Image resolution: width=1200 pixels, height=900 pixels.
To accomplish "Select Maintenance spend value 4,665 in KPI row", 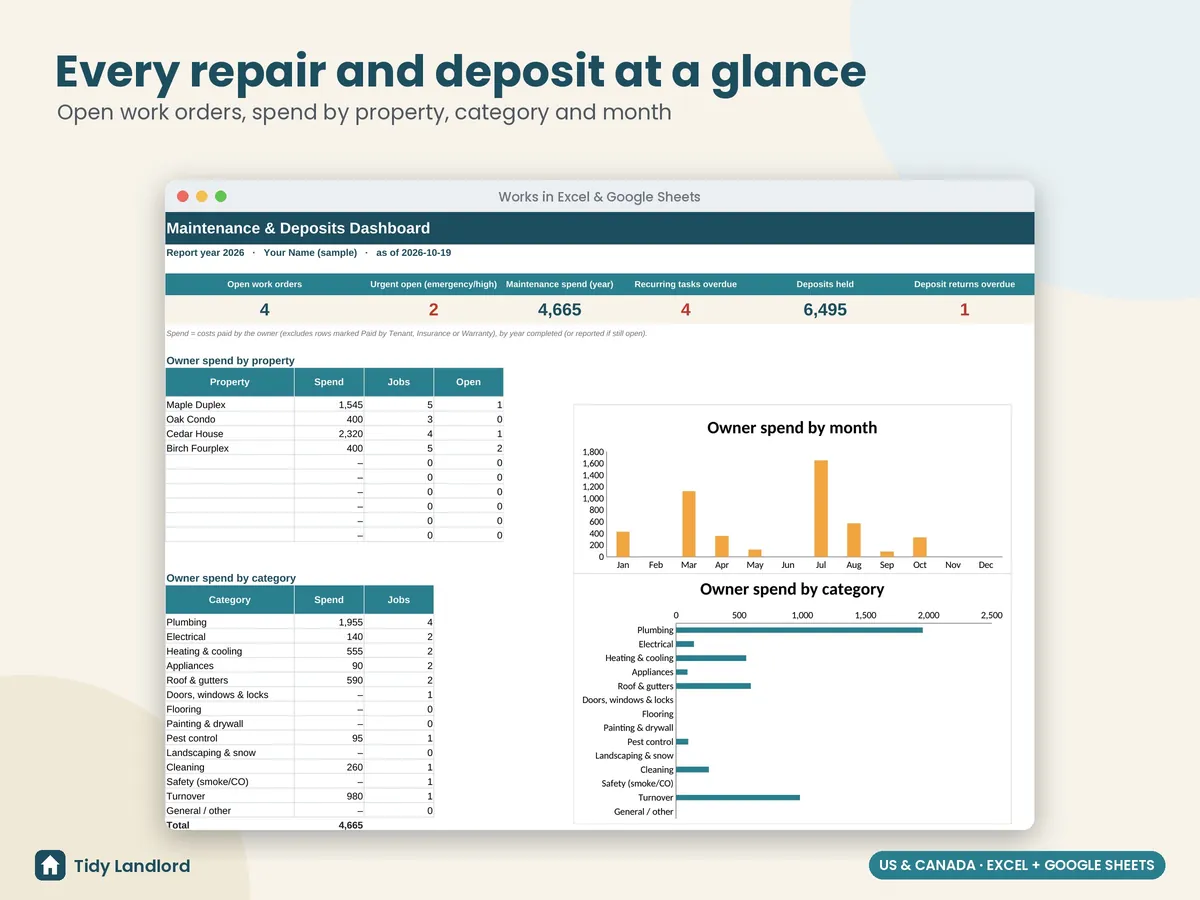I will click(559, 310).
